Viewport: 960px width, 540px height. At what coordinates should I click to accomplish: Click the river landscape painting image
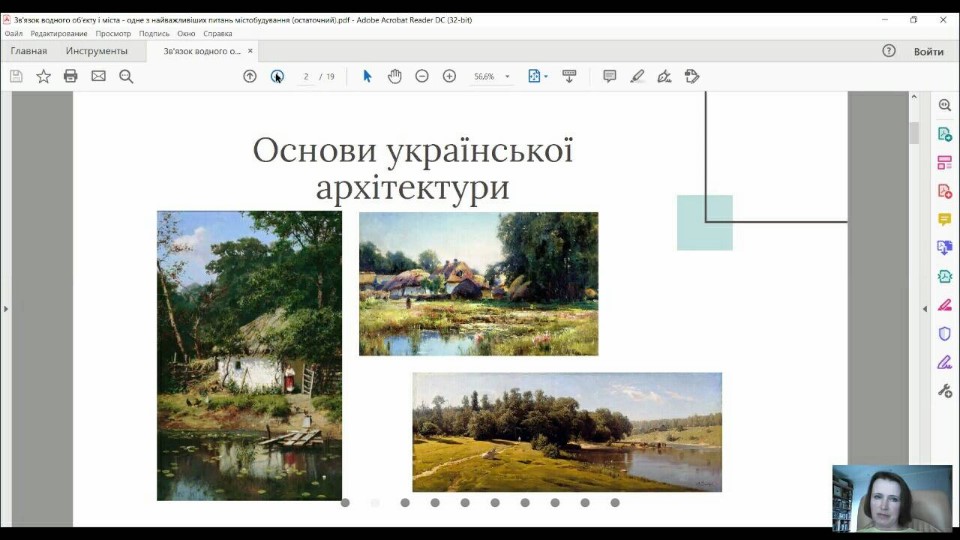[567, 432]
